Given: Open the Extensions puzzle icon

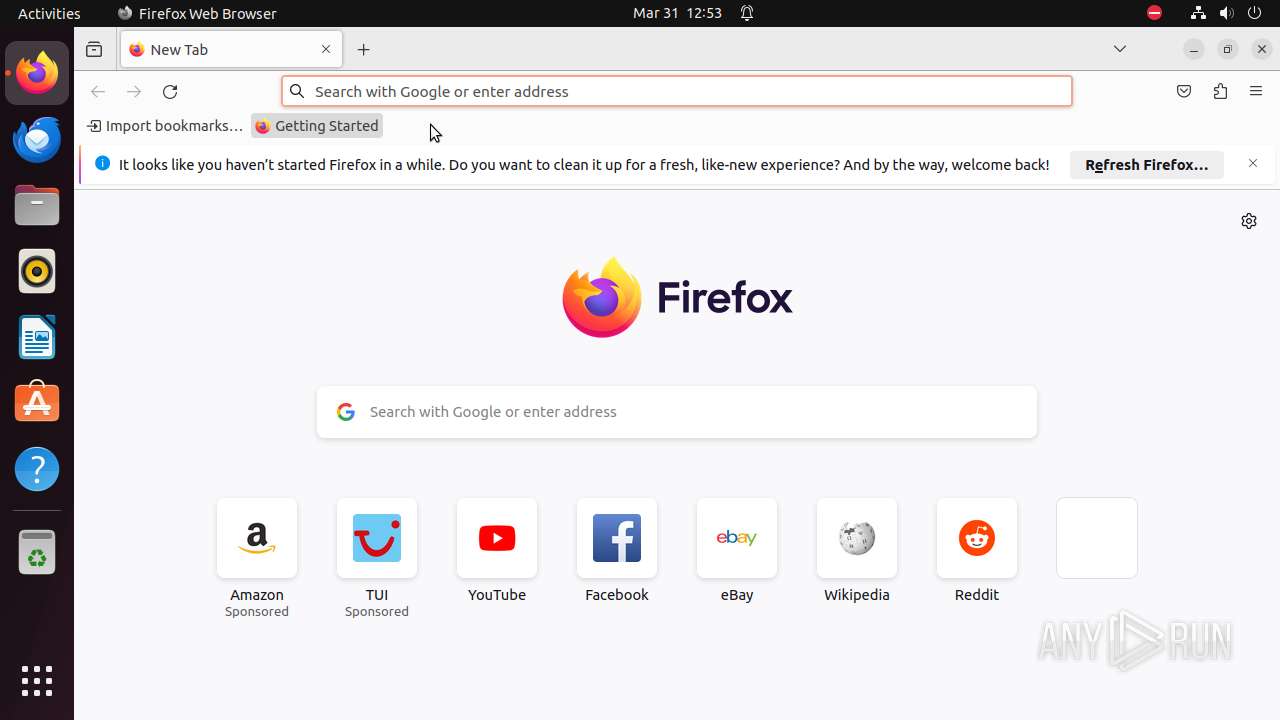Looking at the screenshot, I should (x=1220, y=91).
